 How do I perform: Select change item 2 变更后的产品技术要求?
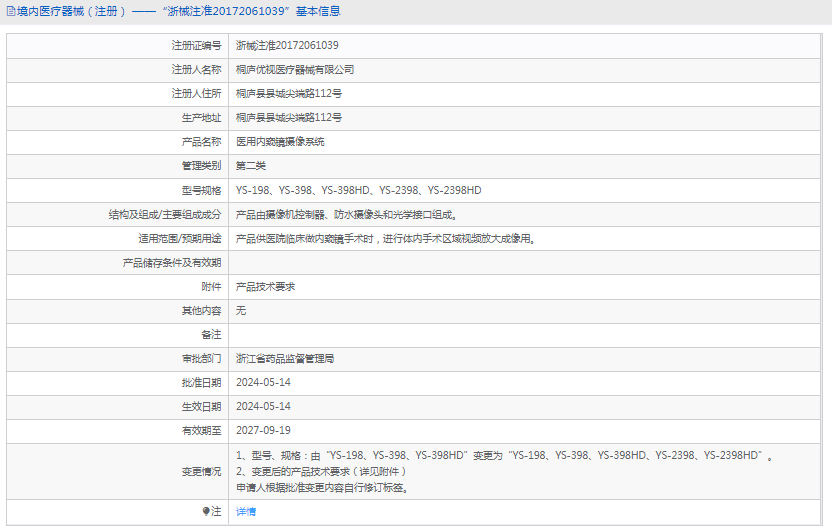321,471
